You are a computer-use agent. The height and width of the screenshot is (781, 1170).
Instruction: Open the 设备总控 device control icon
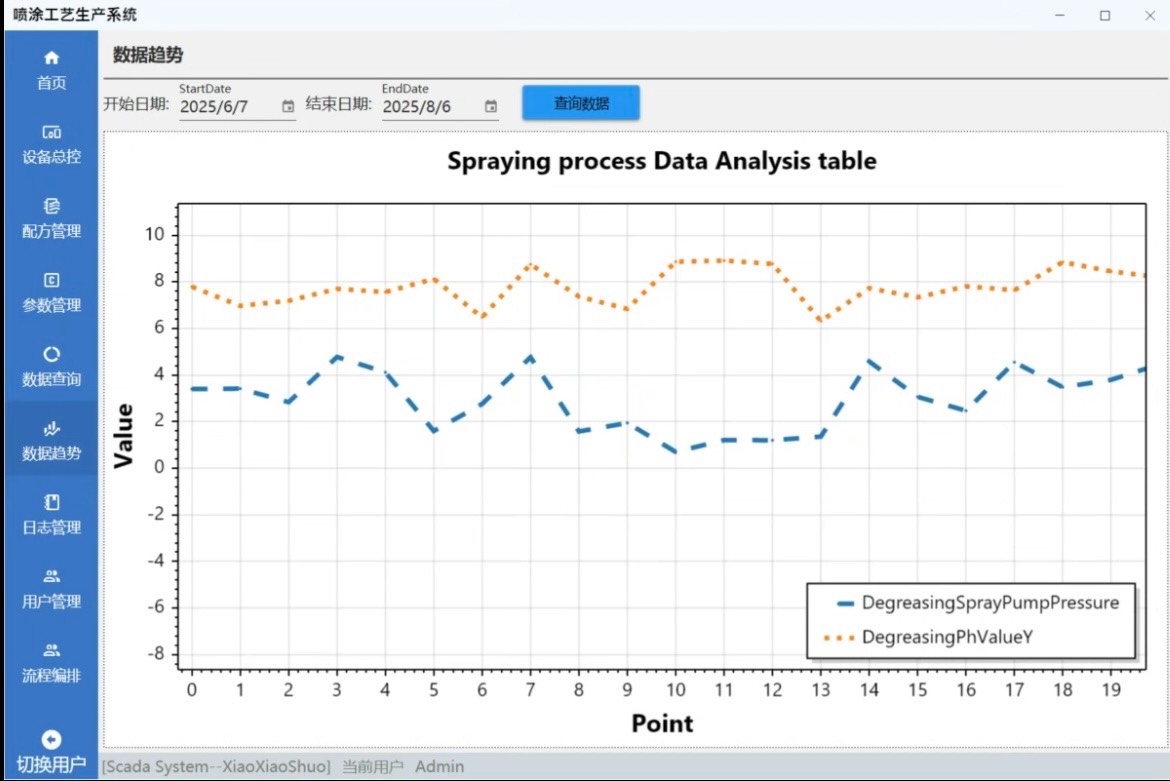(52, 132)
